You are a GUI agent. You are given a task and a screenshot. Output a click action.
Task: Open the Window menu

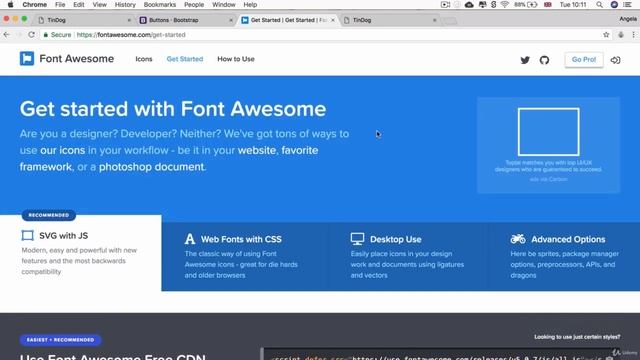pyautogui.click(x=224, y=4)
